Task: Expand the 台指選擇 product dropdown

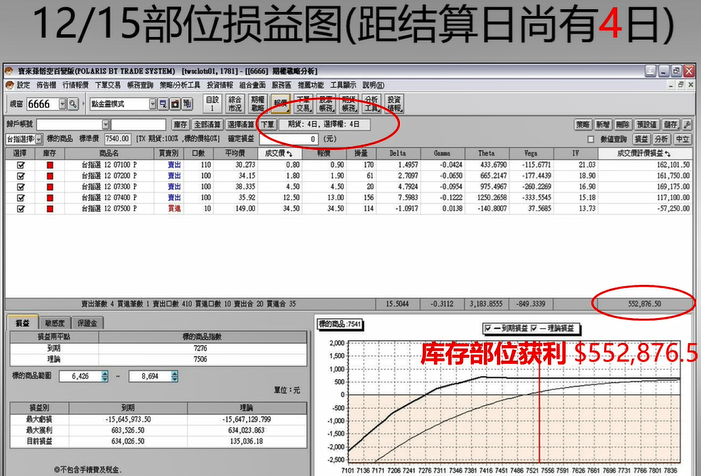Action: point(39,139)
